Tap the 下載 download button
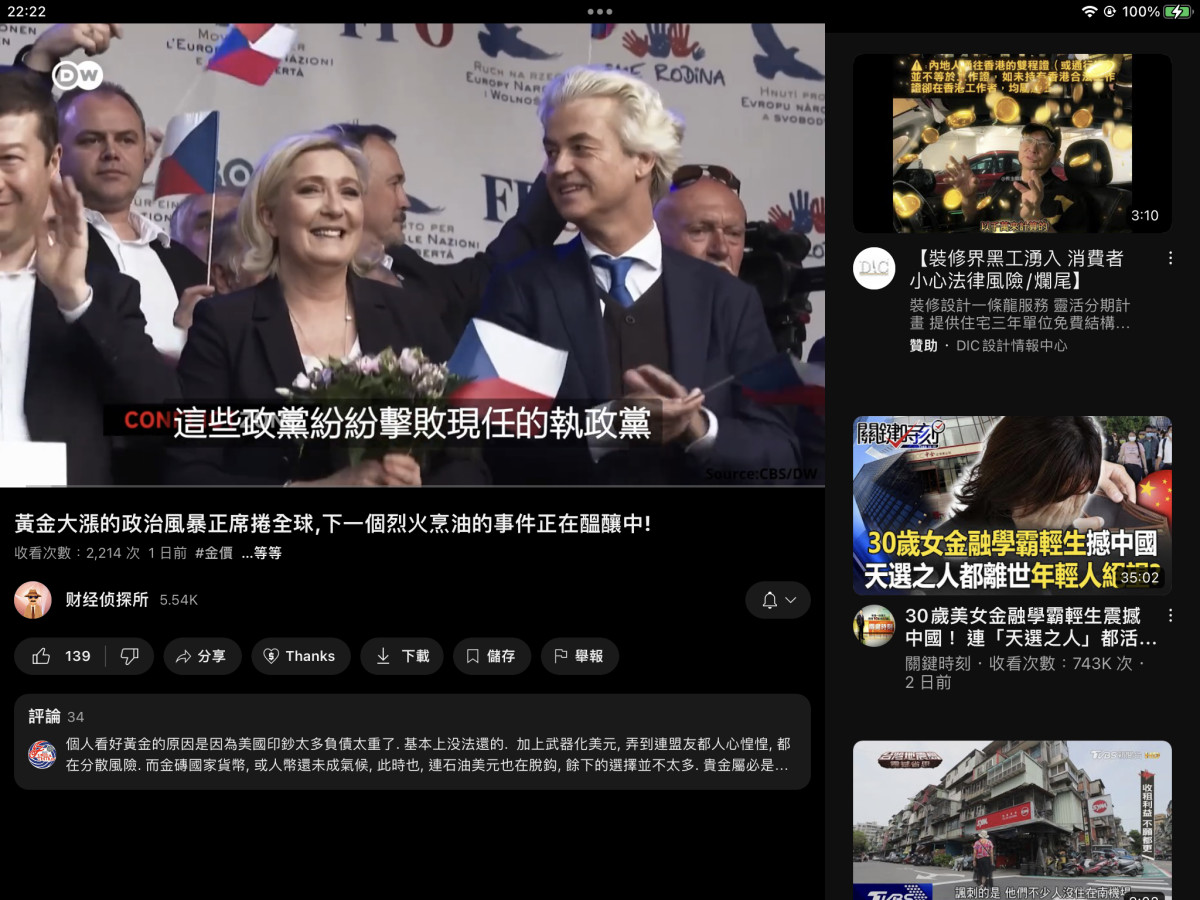Image resolution: width=1200 pixels, height=900 pixels. 402,656
